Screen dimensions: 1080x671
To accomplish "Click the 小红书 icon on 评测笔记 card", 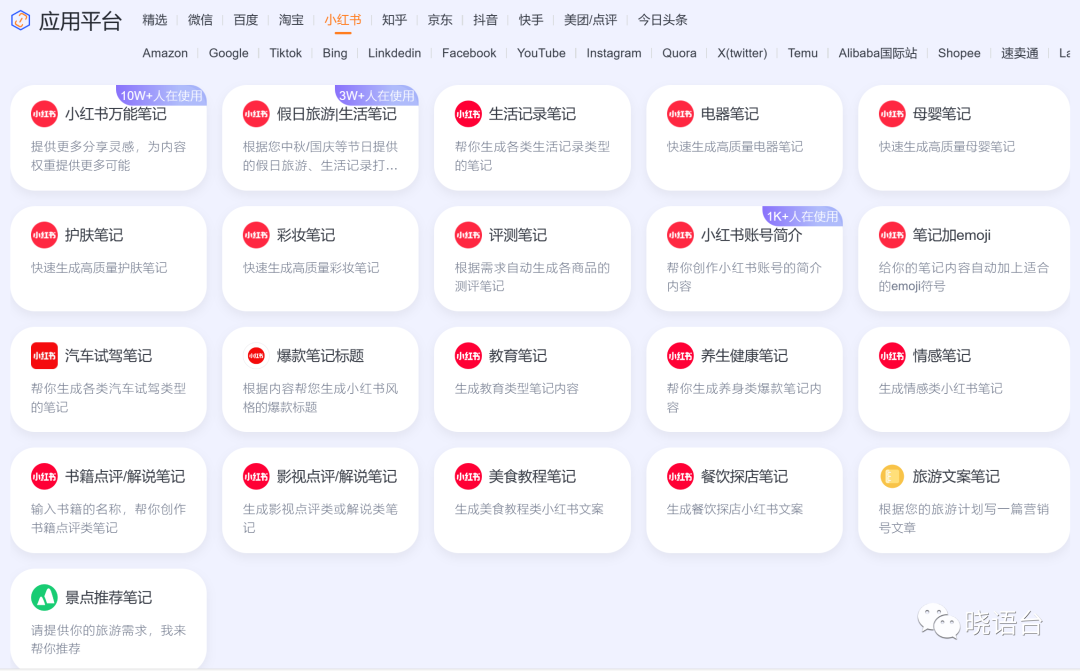I will click(467, 235).
